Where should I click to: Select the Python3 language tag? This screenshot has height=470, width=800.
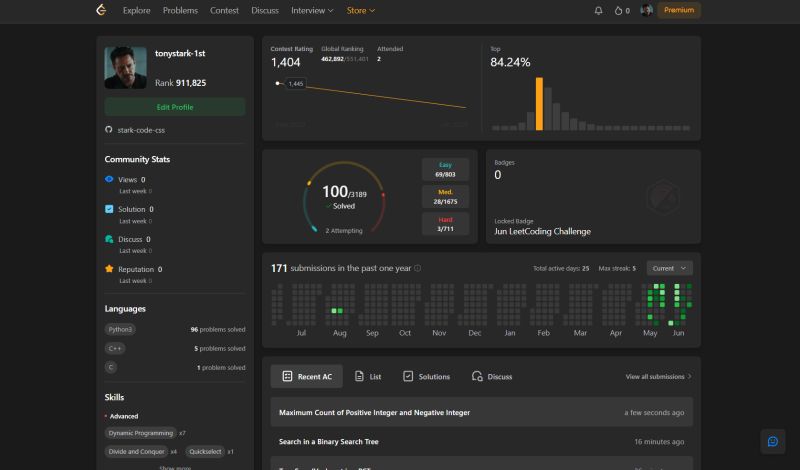[120, 329]
